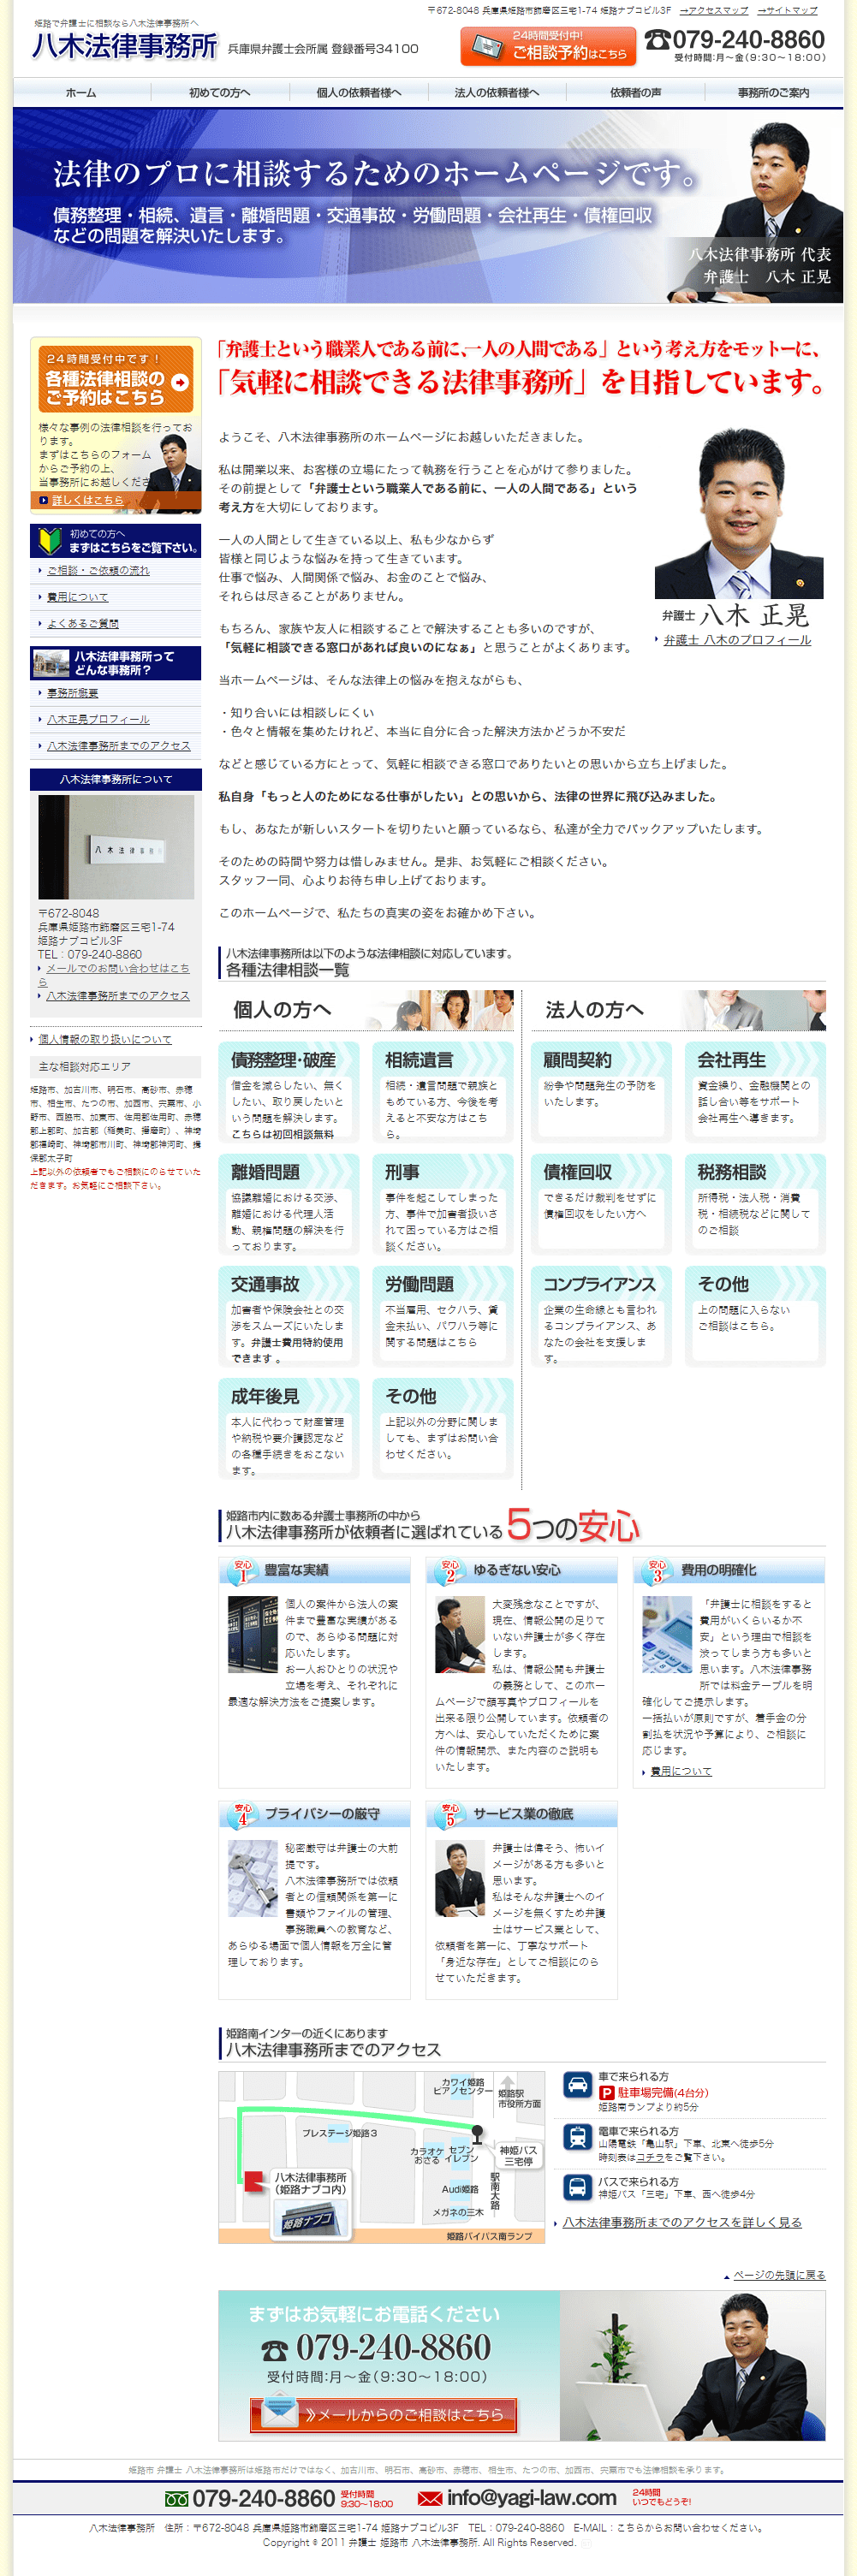This screenshot has height=2576, width=857.
Task: Open 個人の依頼者様へ navigation item
Action: [x=358, y=92]
